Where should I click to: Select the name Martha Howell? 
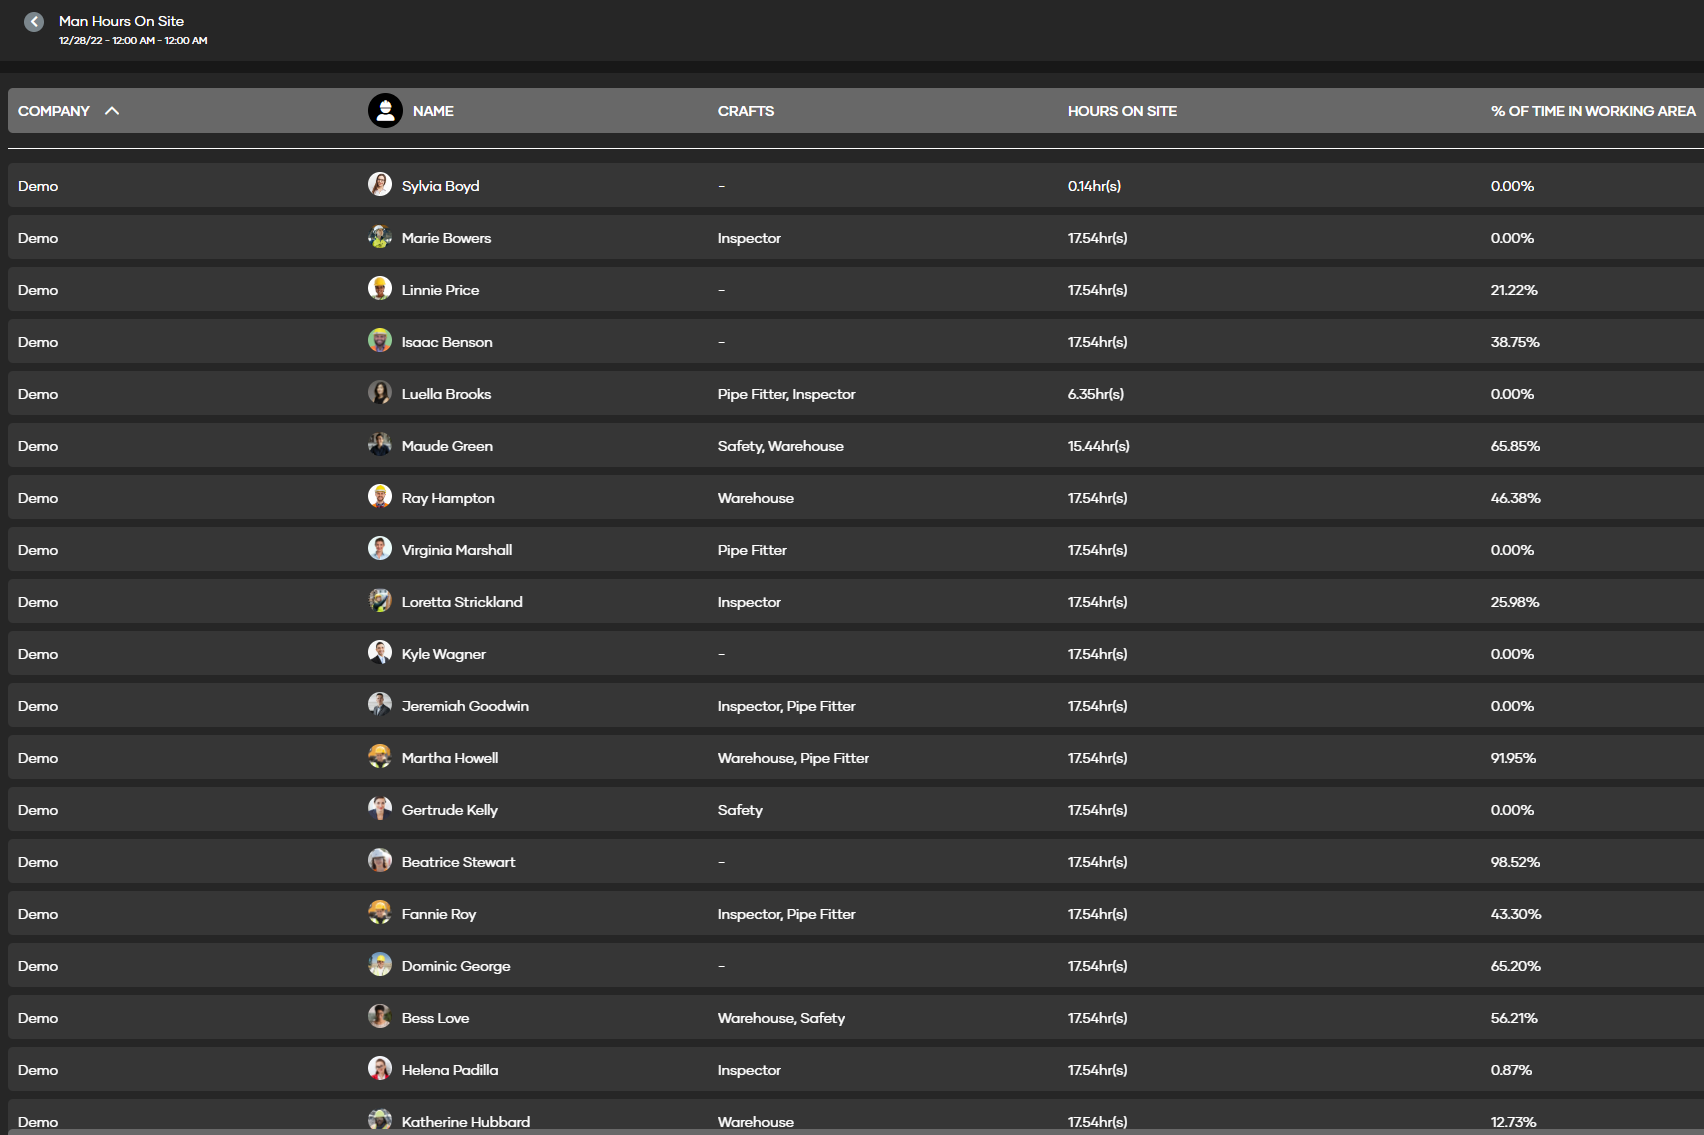click(x=450, y=758)
